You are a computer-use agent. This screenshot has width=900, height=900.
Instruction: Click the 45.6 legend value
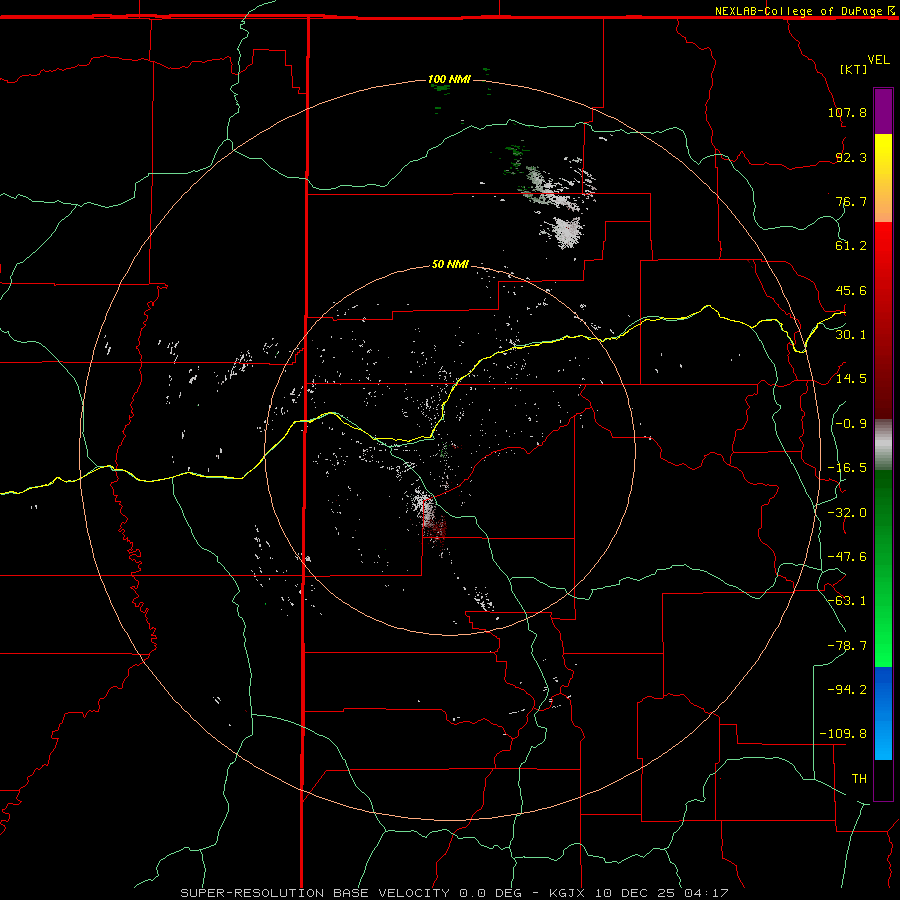point(851,290)
